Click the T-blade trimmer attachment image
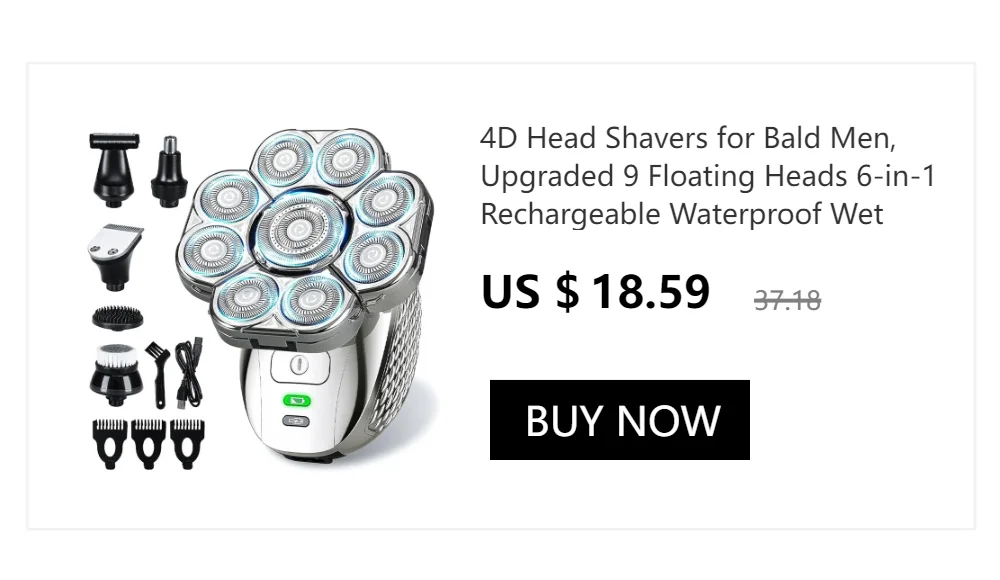Viewport: 1000px width, 580px height. click(115, 170)
